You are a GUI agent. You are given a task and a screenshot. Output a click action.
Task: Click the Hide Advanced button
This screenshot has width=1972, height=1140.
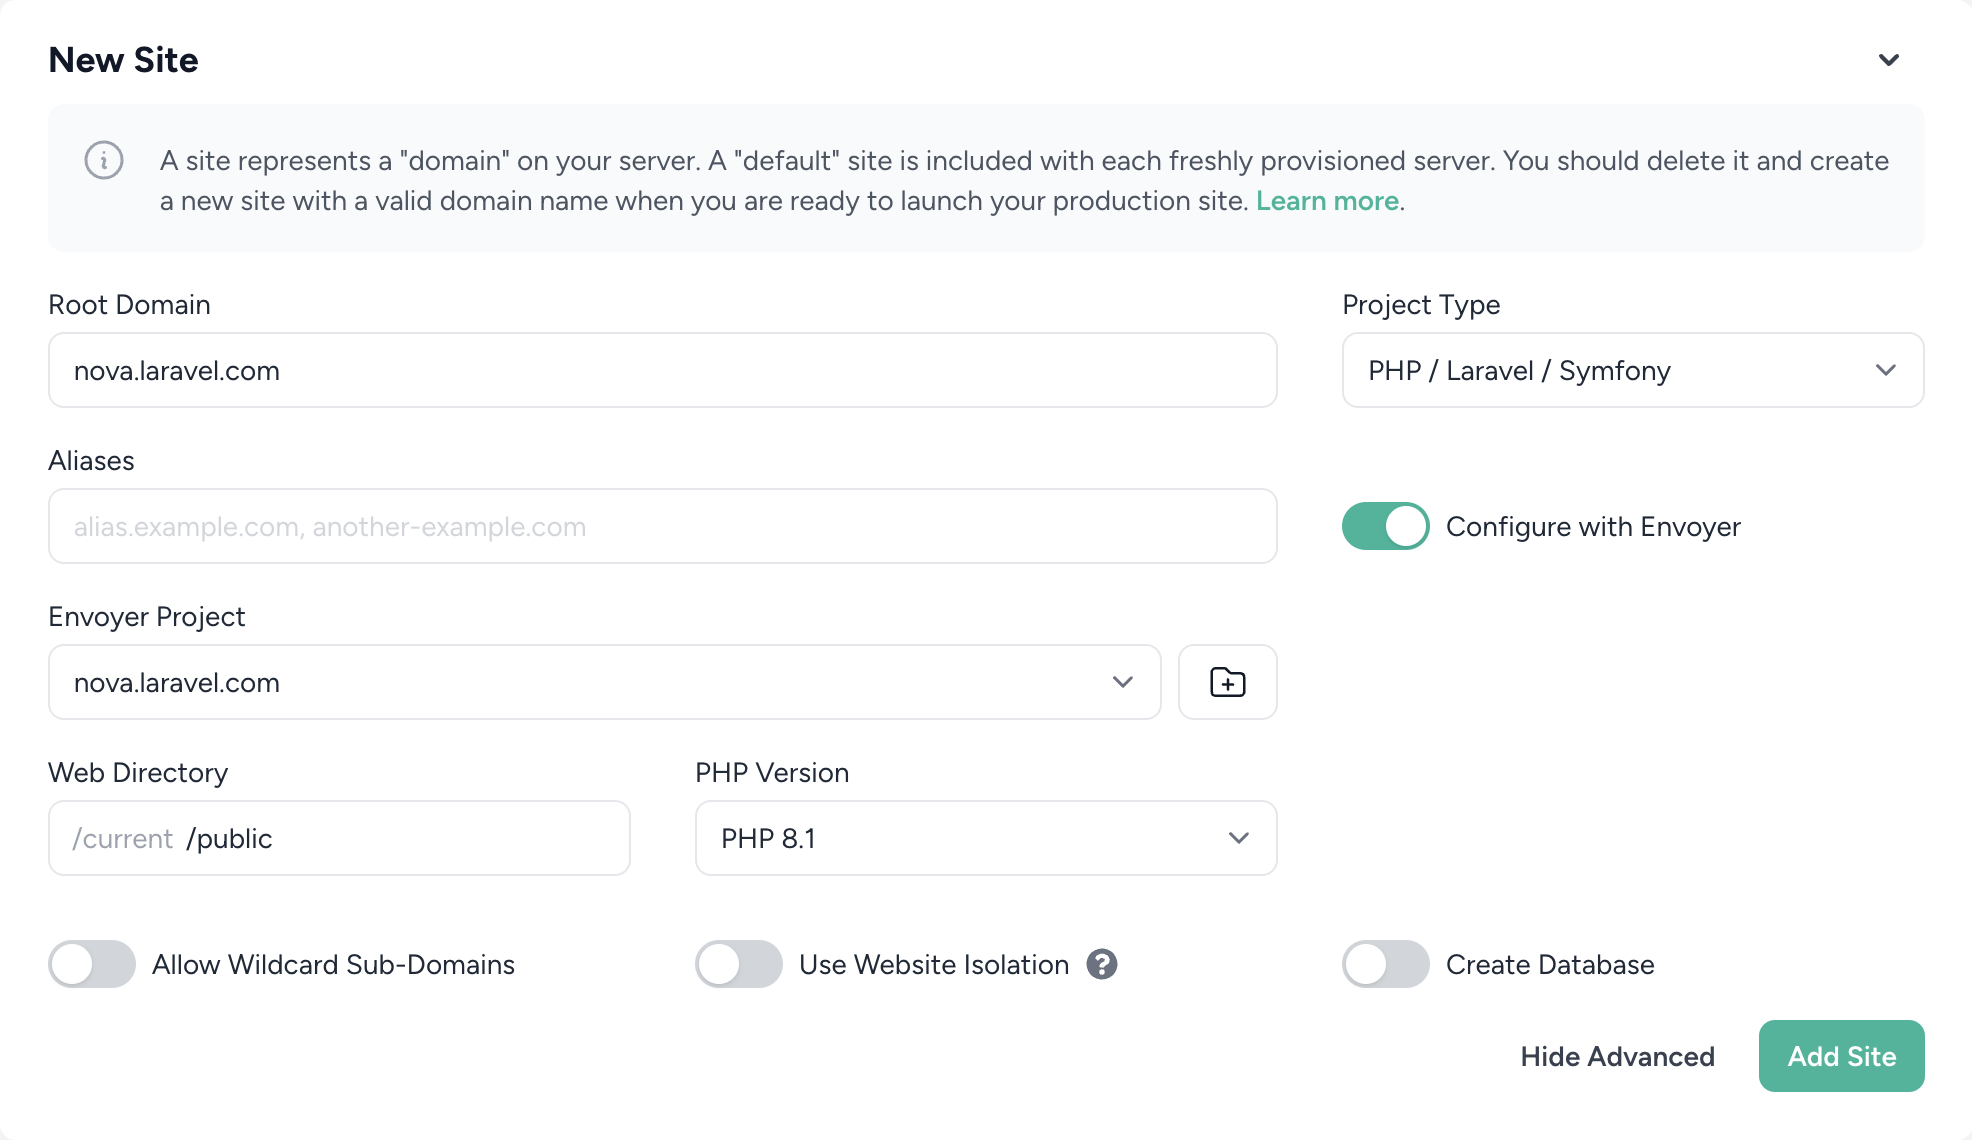1619,1057
